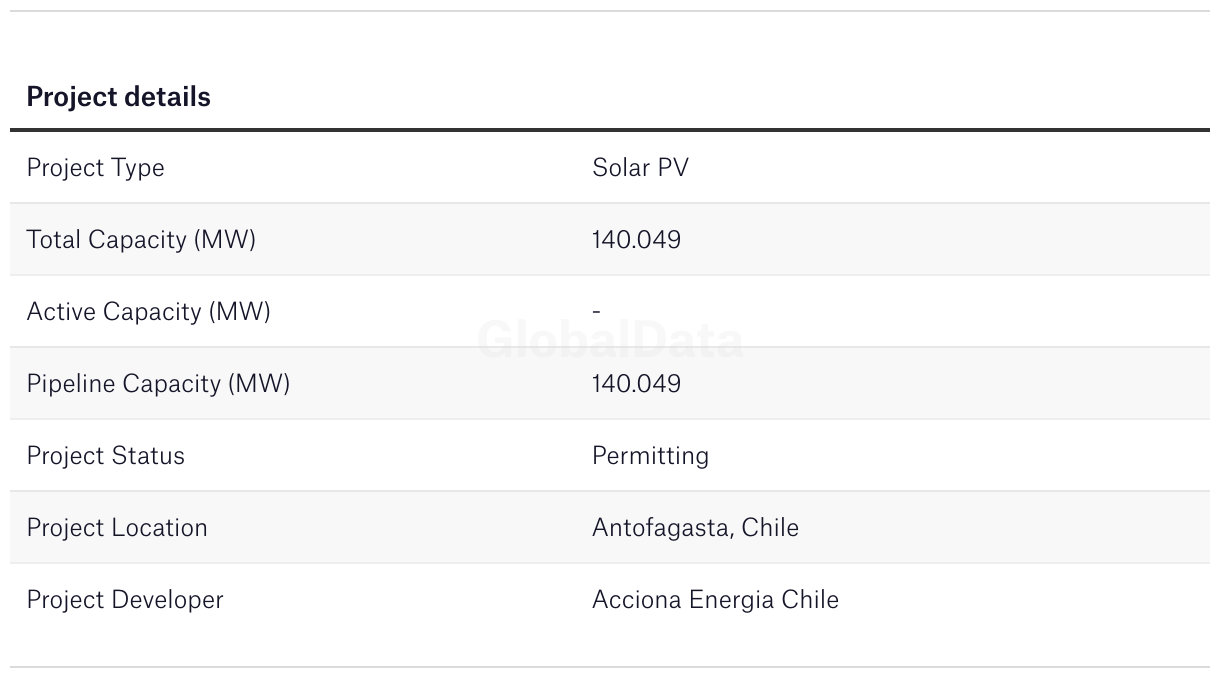Image resolution: width=1220 pixels, height=678 pixels.
Task: Click the Pipeline Capacity value 140.049
Action: point(636,384)
